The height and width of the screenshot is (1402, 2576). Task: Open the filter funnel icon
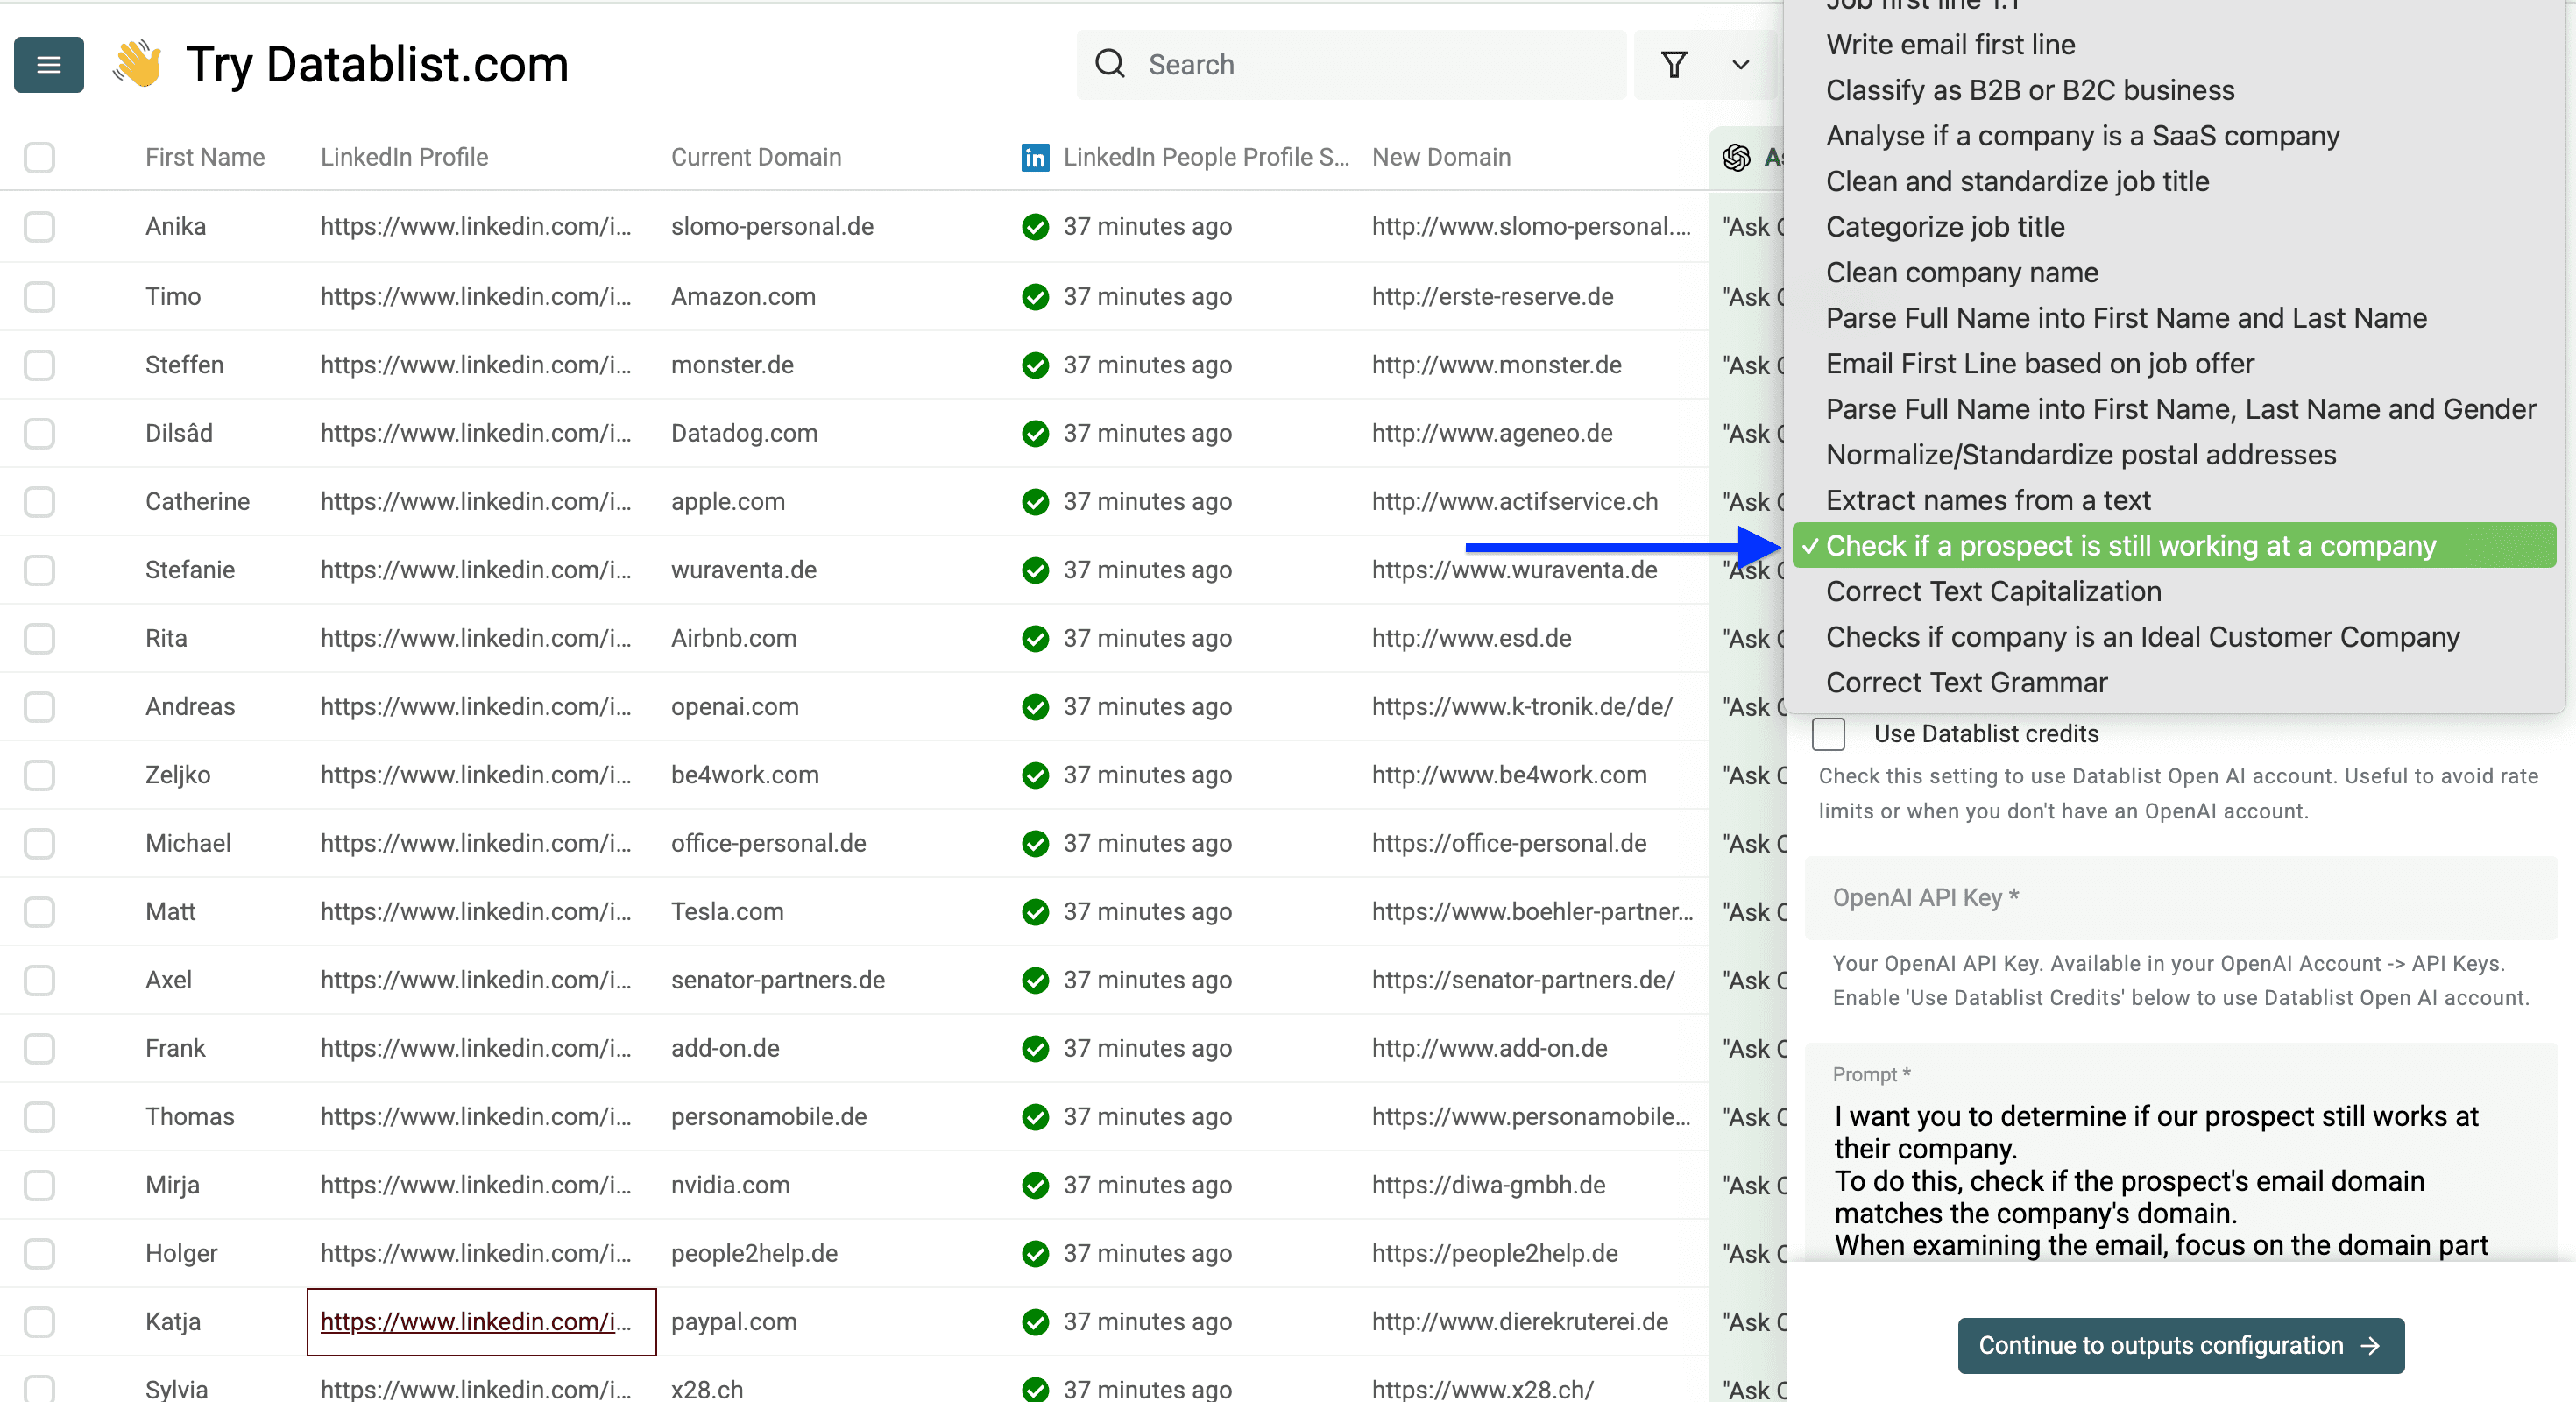click(x=1674, y=65)
